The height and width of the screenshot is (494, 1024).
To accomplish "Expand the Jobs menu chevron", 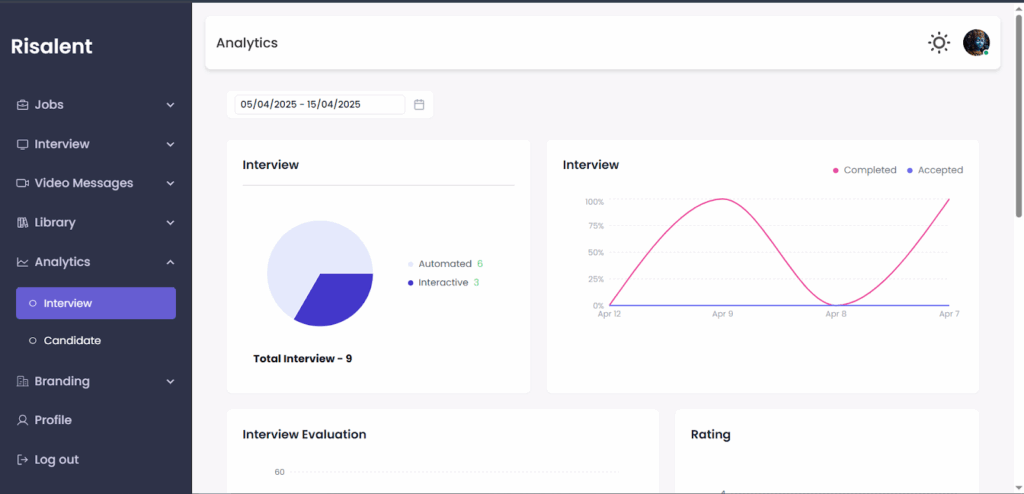I will click(170, 105).
